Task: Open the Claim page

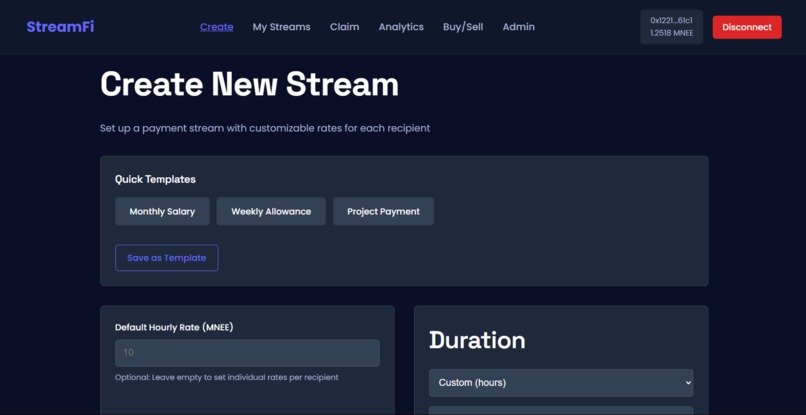Action: click(x=344, y=27)
